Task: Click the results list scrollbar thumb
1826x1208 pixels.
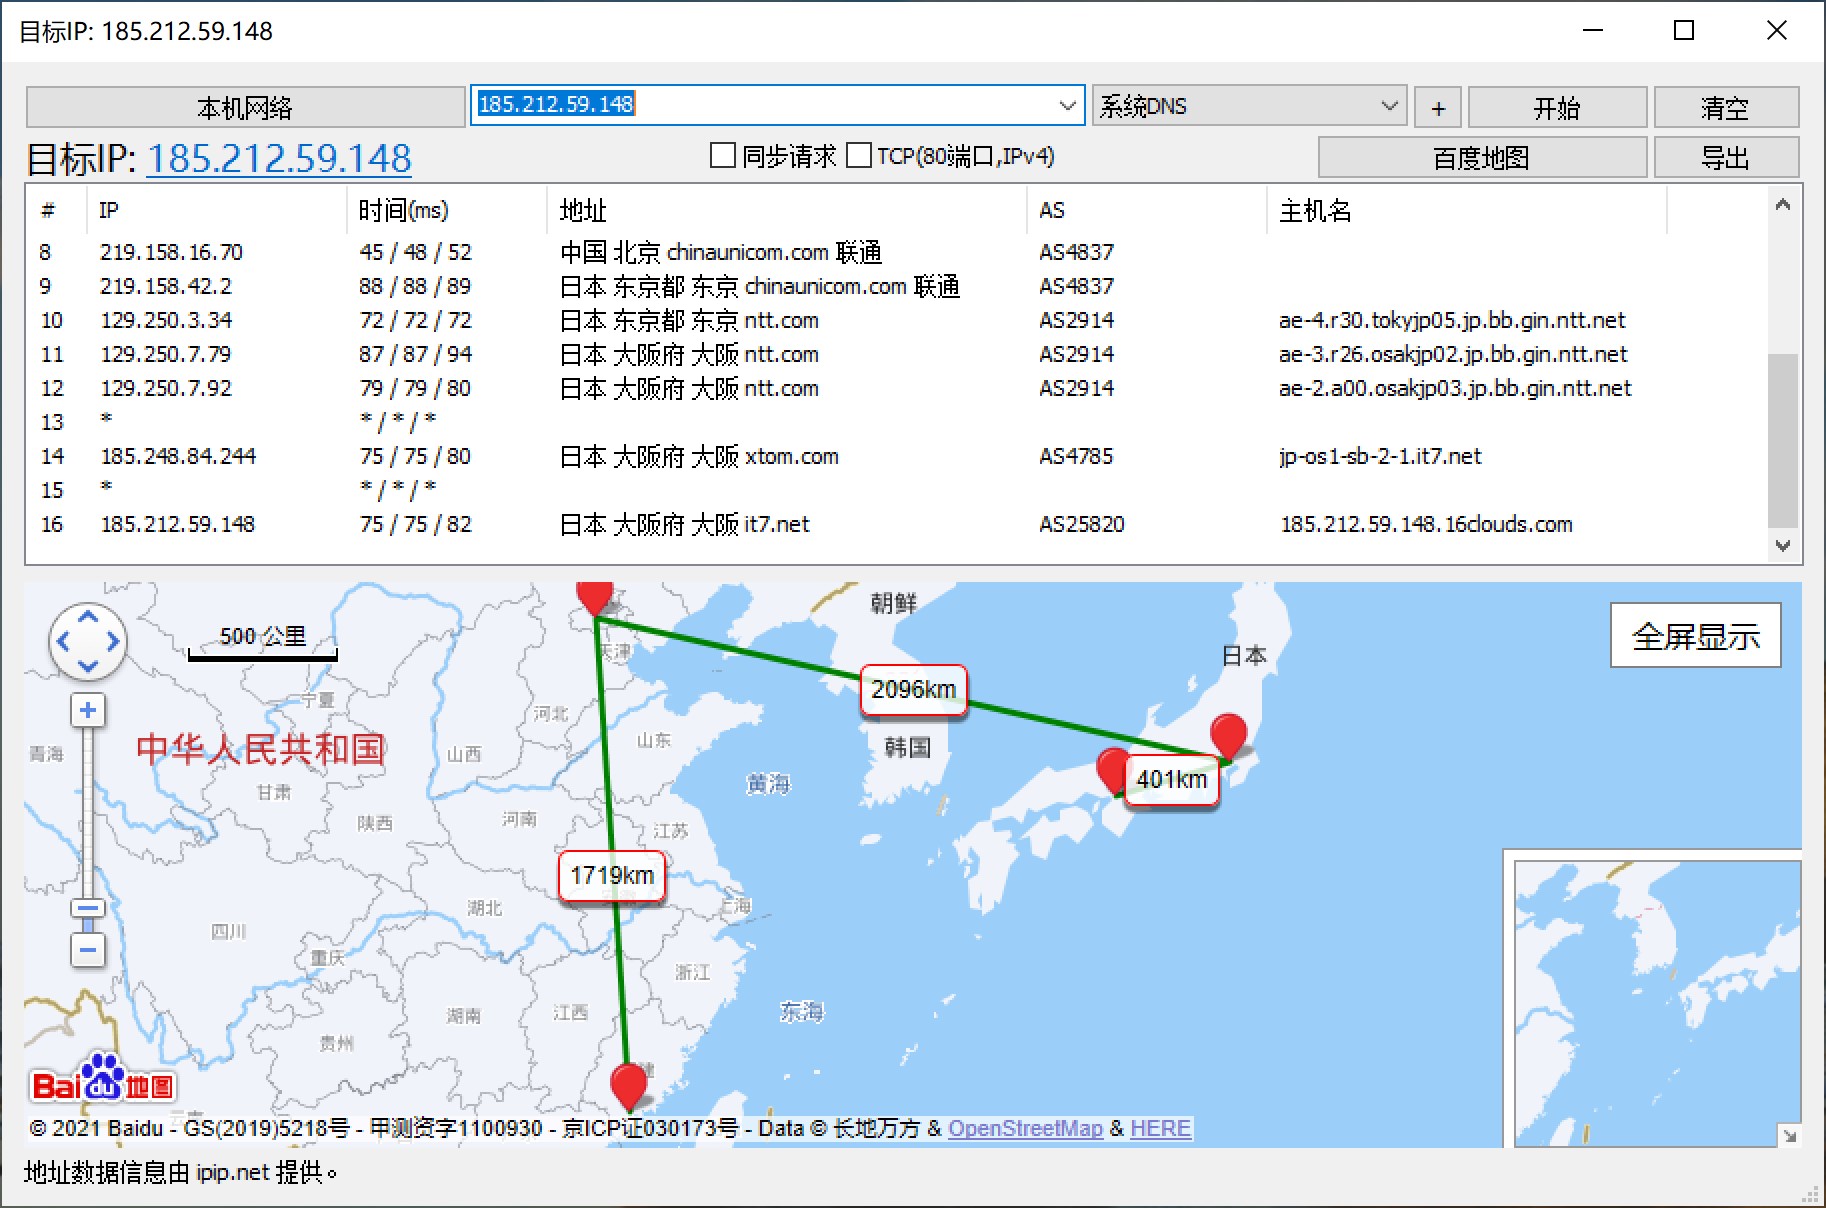Action: [1782, 440]
